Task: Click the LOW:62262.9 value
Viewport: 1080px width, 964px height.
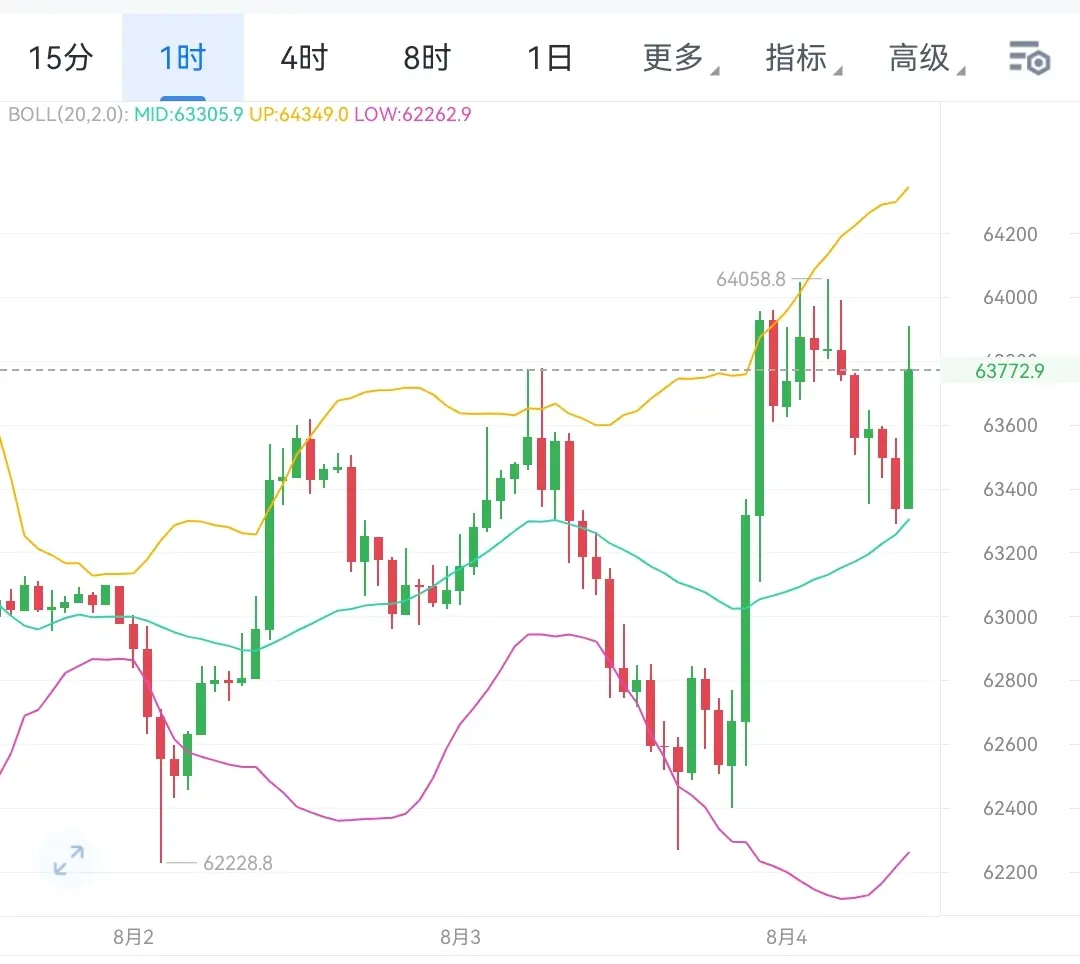Action: (413, 114)
